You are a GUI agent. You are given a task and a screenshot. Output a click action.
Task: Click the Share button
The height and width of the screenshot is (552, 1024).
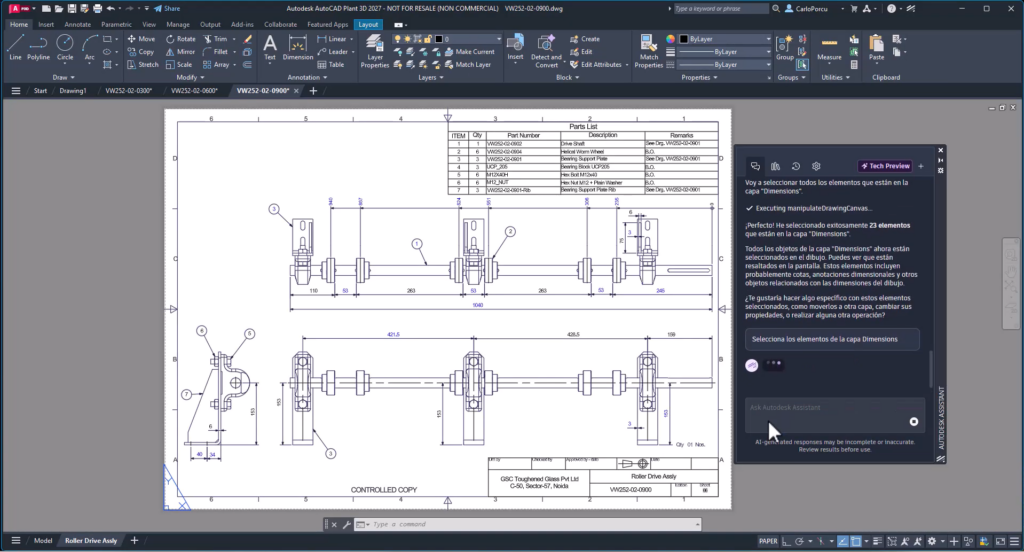coord(167,8)
